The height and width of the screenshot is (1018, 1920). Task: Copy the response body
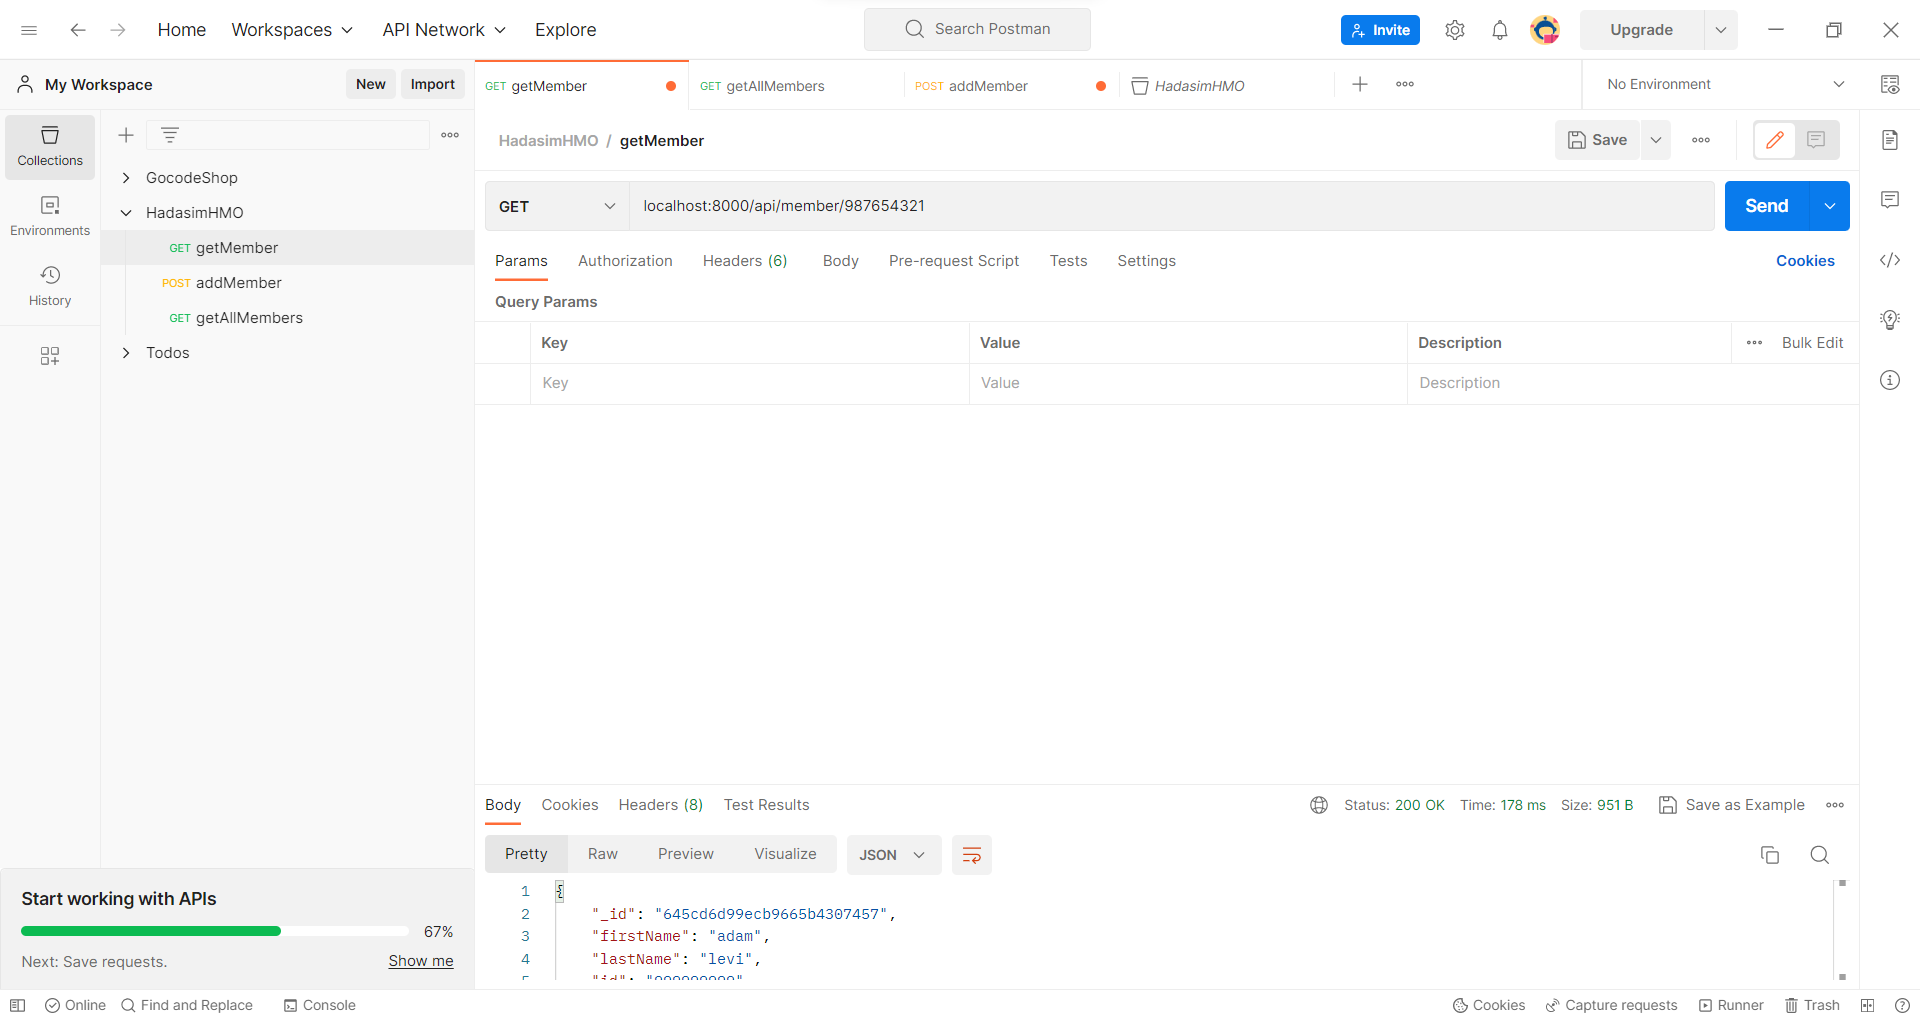[x=1770, y=855]
